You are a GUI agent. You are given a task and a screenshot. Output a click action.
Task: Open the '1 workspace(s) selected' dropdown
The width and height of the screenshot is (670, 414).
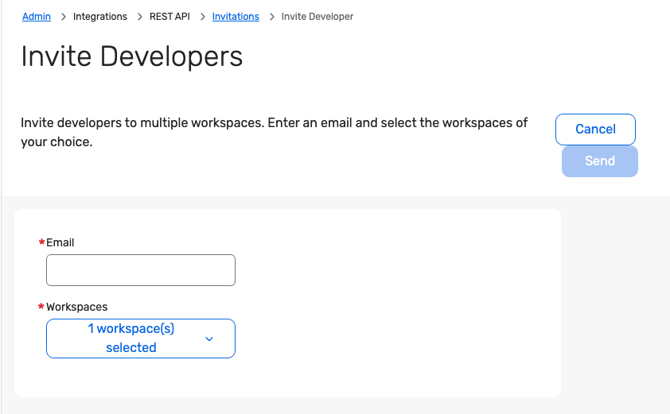click(131, 338)
